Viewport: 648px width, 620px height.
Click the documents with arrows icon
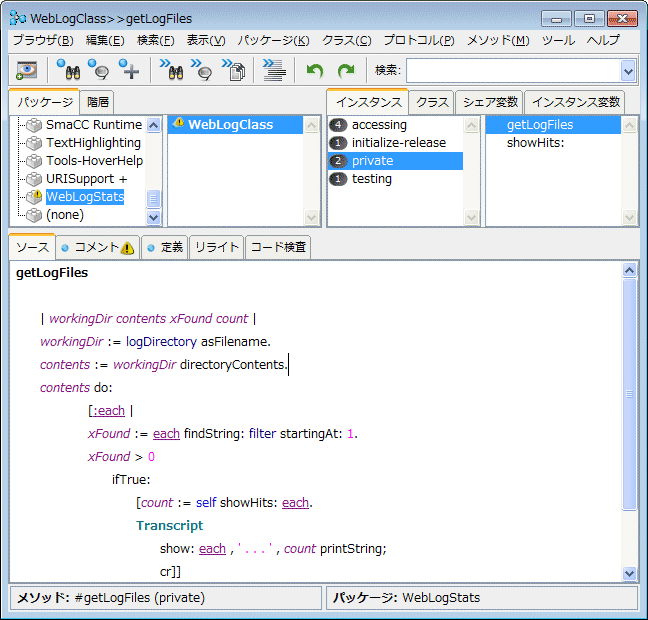coord(234,70)
